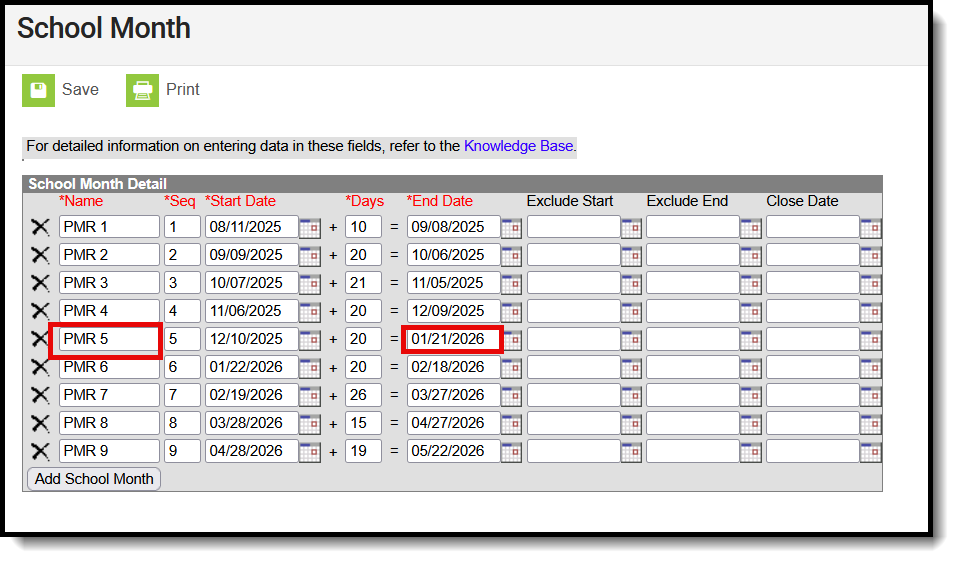Open Exclude End calendar for PMR 2
The image size is (958, 562).
pos(750,256)
